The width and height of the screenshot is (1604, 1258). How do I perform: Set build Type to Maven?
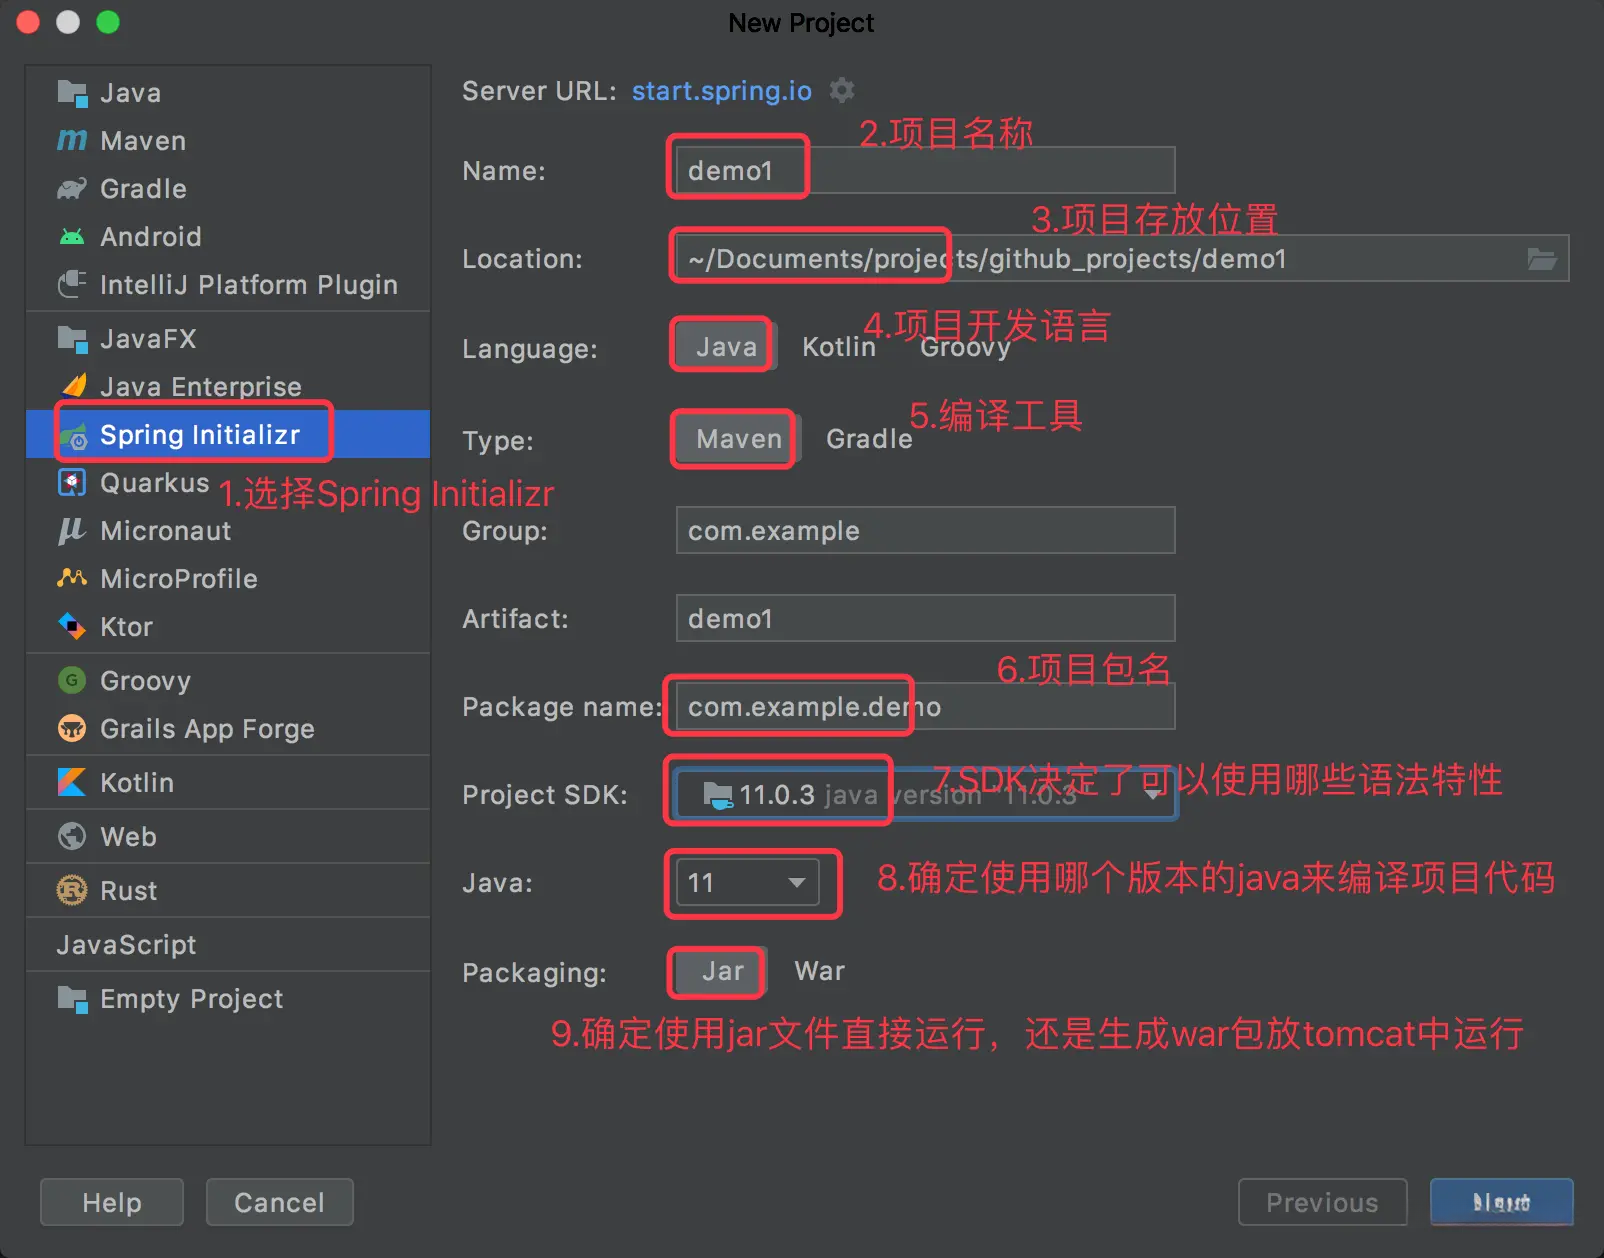[738, 439]
